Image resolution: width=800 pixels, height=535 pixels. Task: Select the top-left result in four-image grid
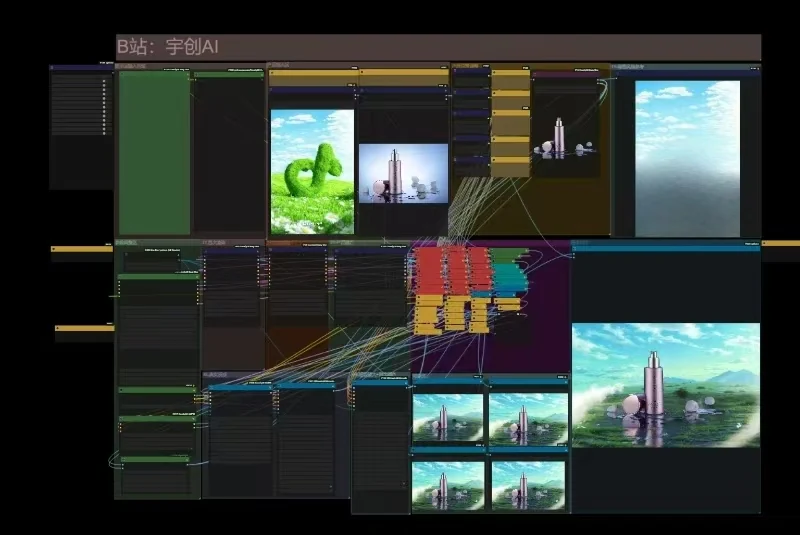pyautogui.click(x=448, y=418)
